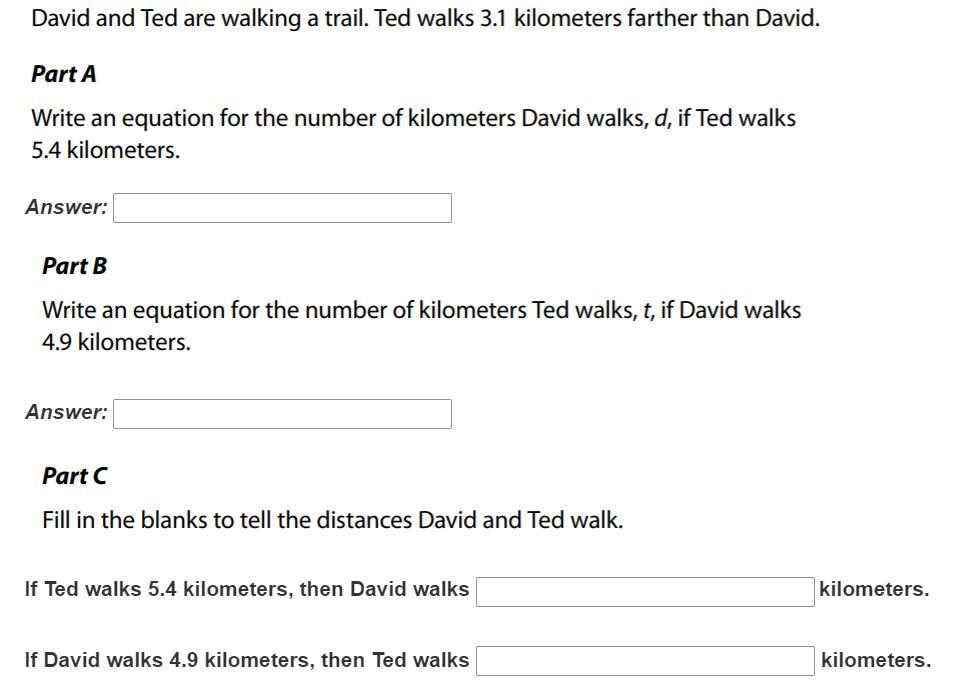
Task: Click the Part B question text about Ted
Action: (x=421, y=326)
